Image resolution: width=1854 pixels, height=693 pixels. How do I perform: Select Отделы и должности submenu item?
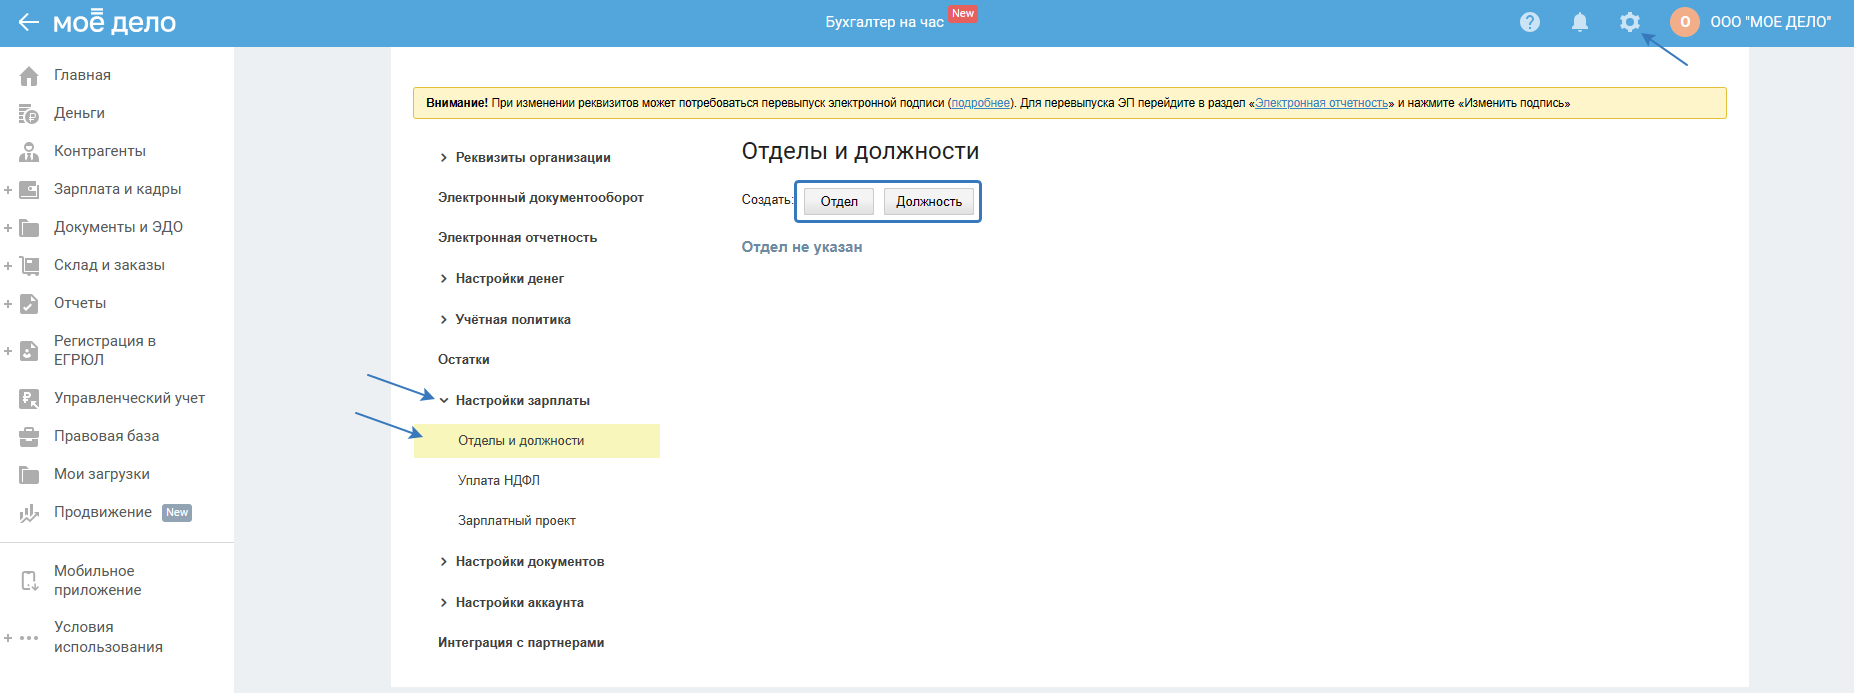pos(537,441)
